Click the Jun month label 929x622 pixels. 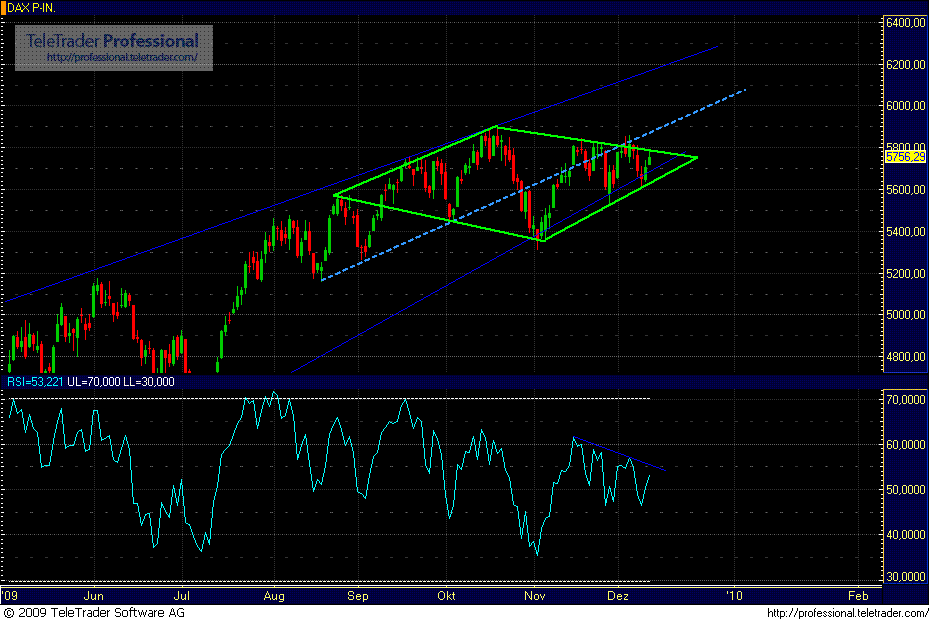(x=94, y=595)
